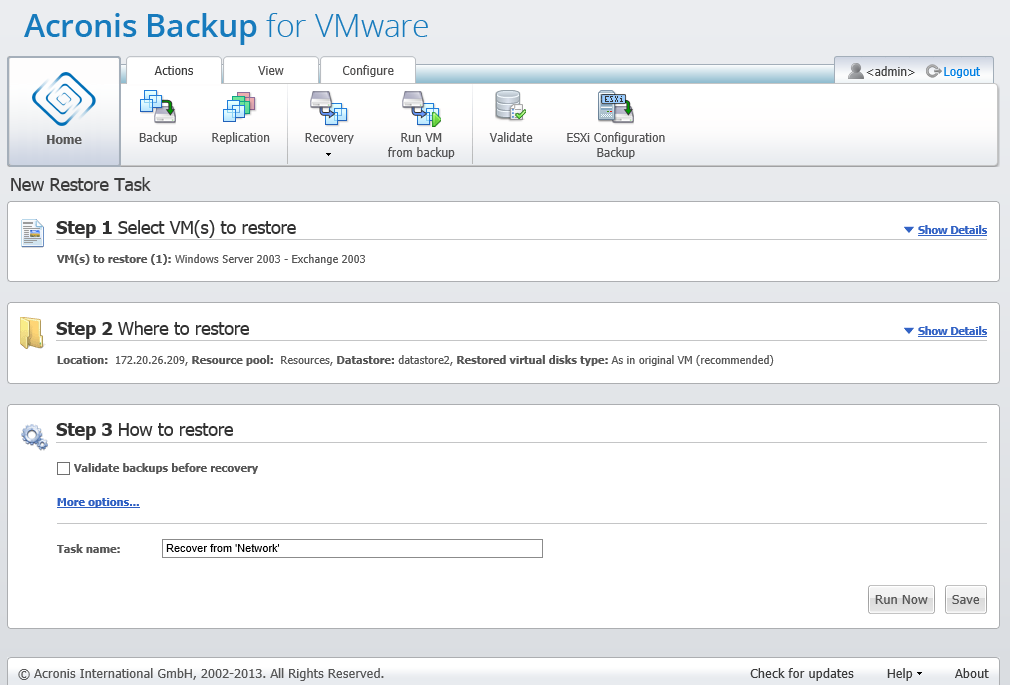Click the Logout arrow icon
Screen dimensions: 1010x685
(x=933, y=71)
